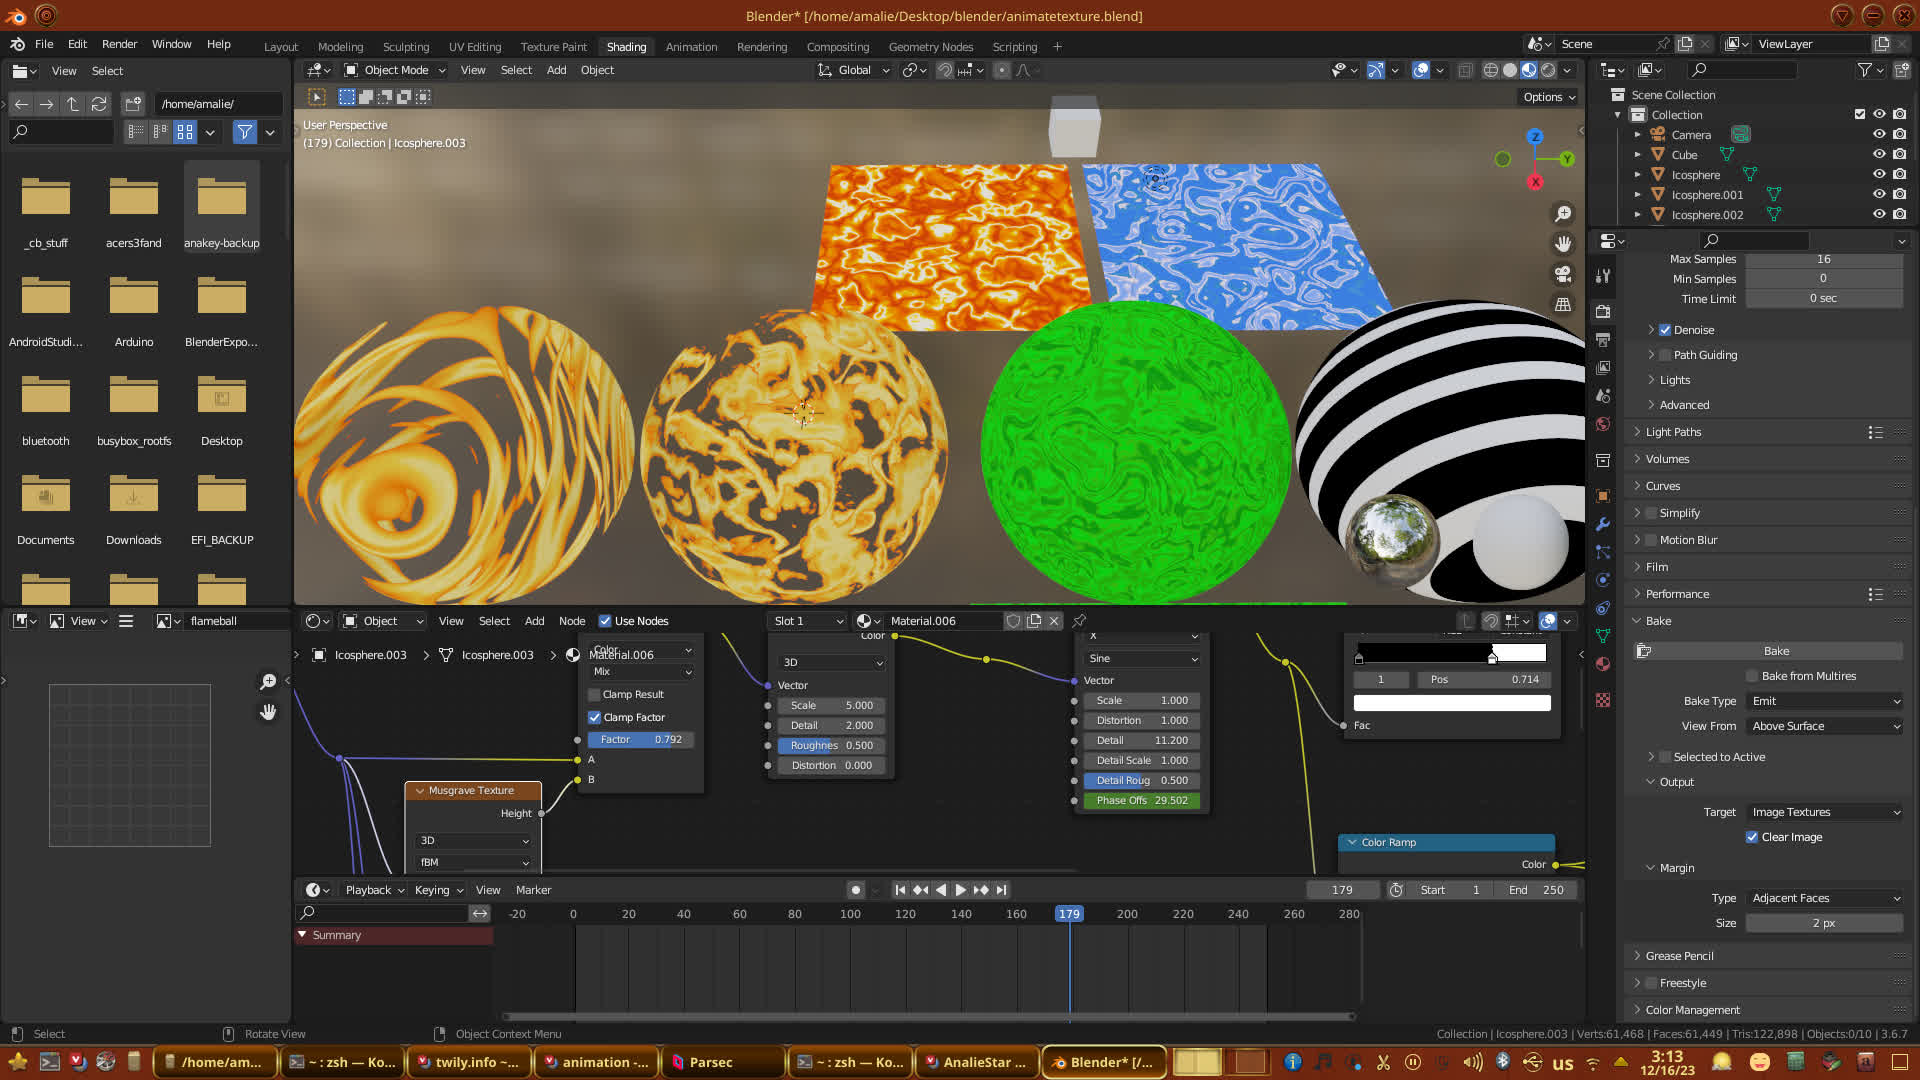Open the Modifier properties wrench tab
Screen dimensions: 1920x1080
pos(1603,524)
